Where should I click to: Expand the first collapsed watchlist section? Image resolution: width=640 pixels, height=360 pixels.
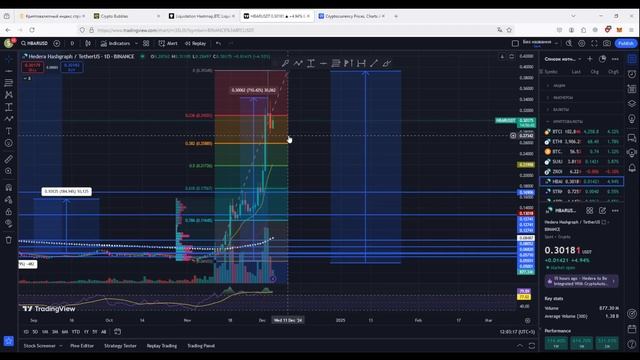(x=548, y=86)
